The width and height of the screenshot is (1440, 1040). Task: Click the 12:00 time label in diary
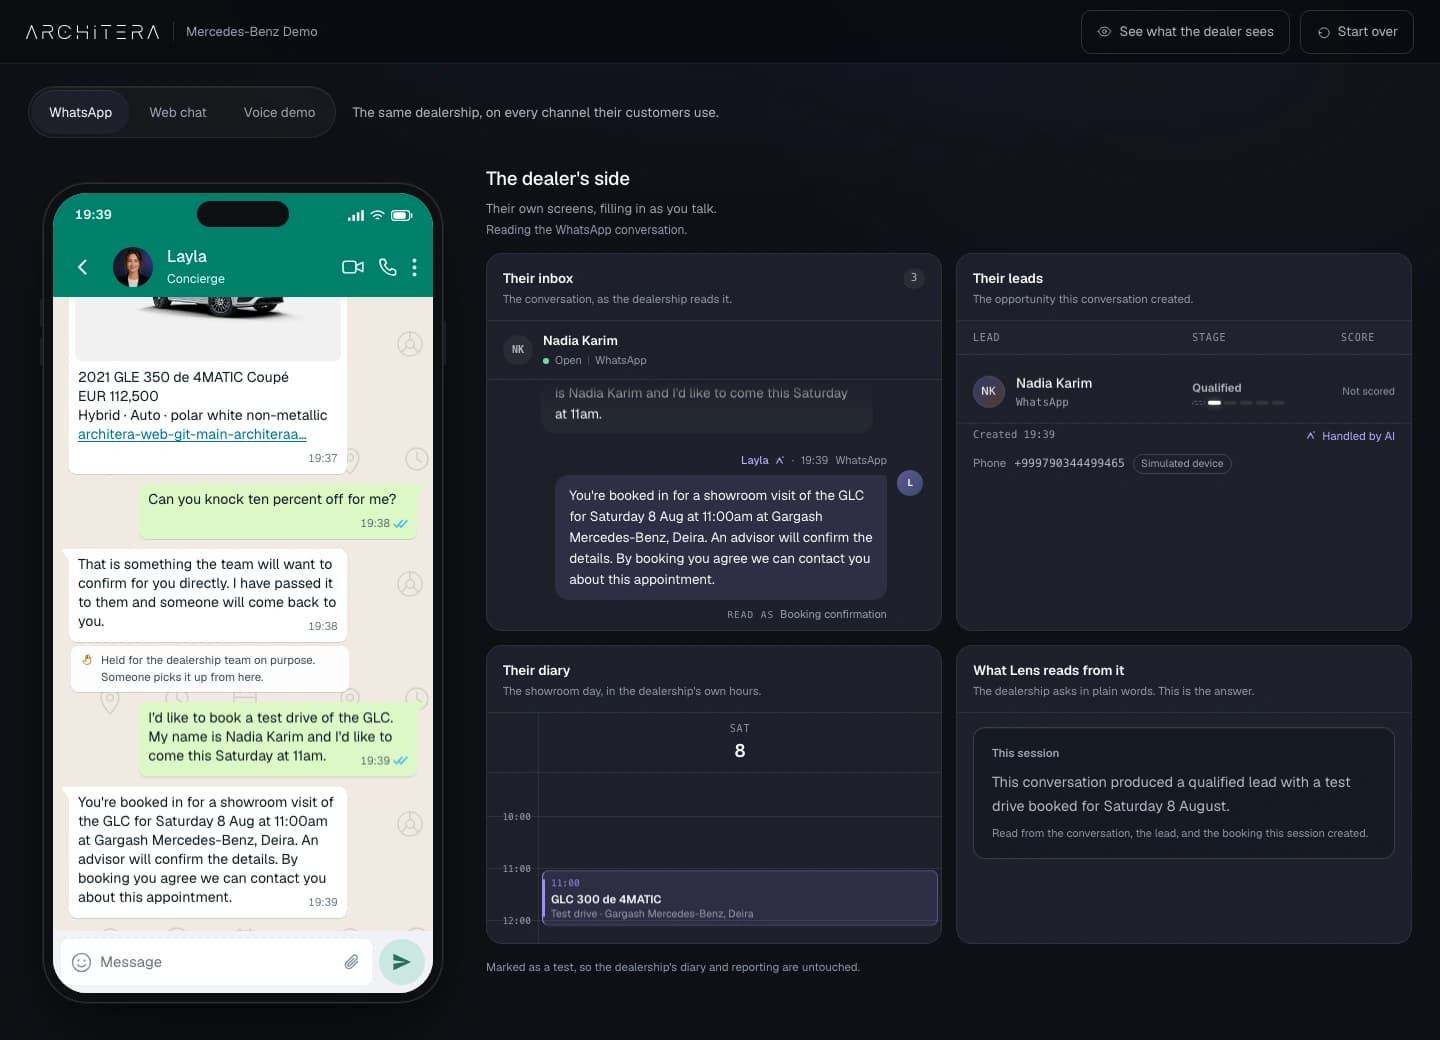516,921
